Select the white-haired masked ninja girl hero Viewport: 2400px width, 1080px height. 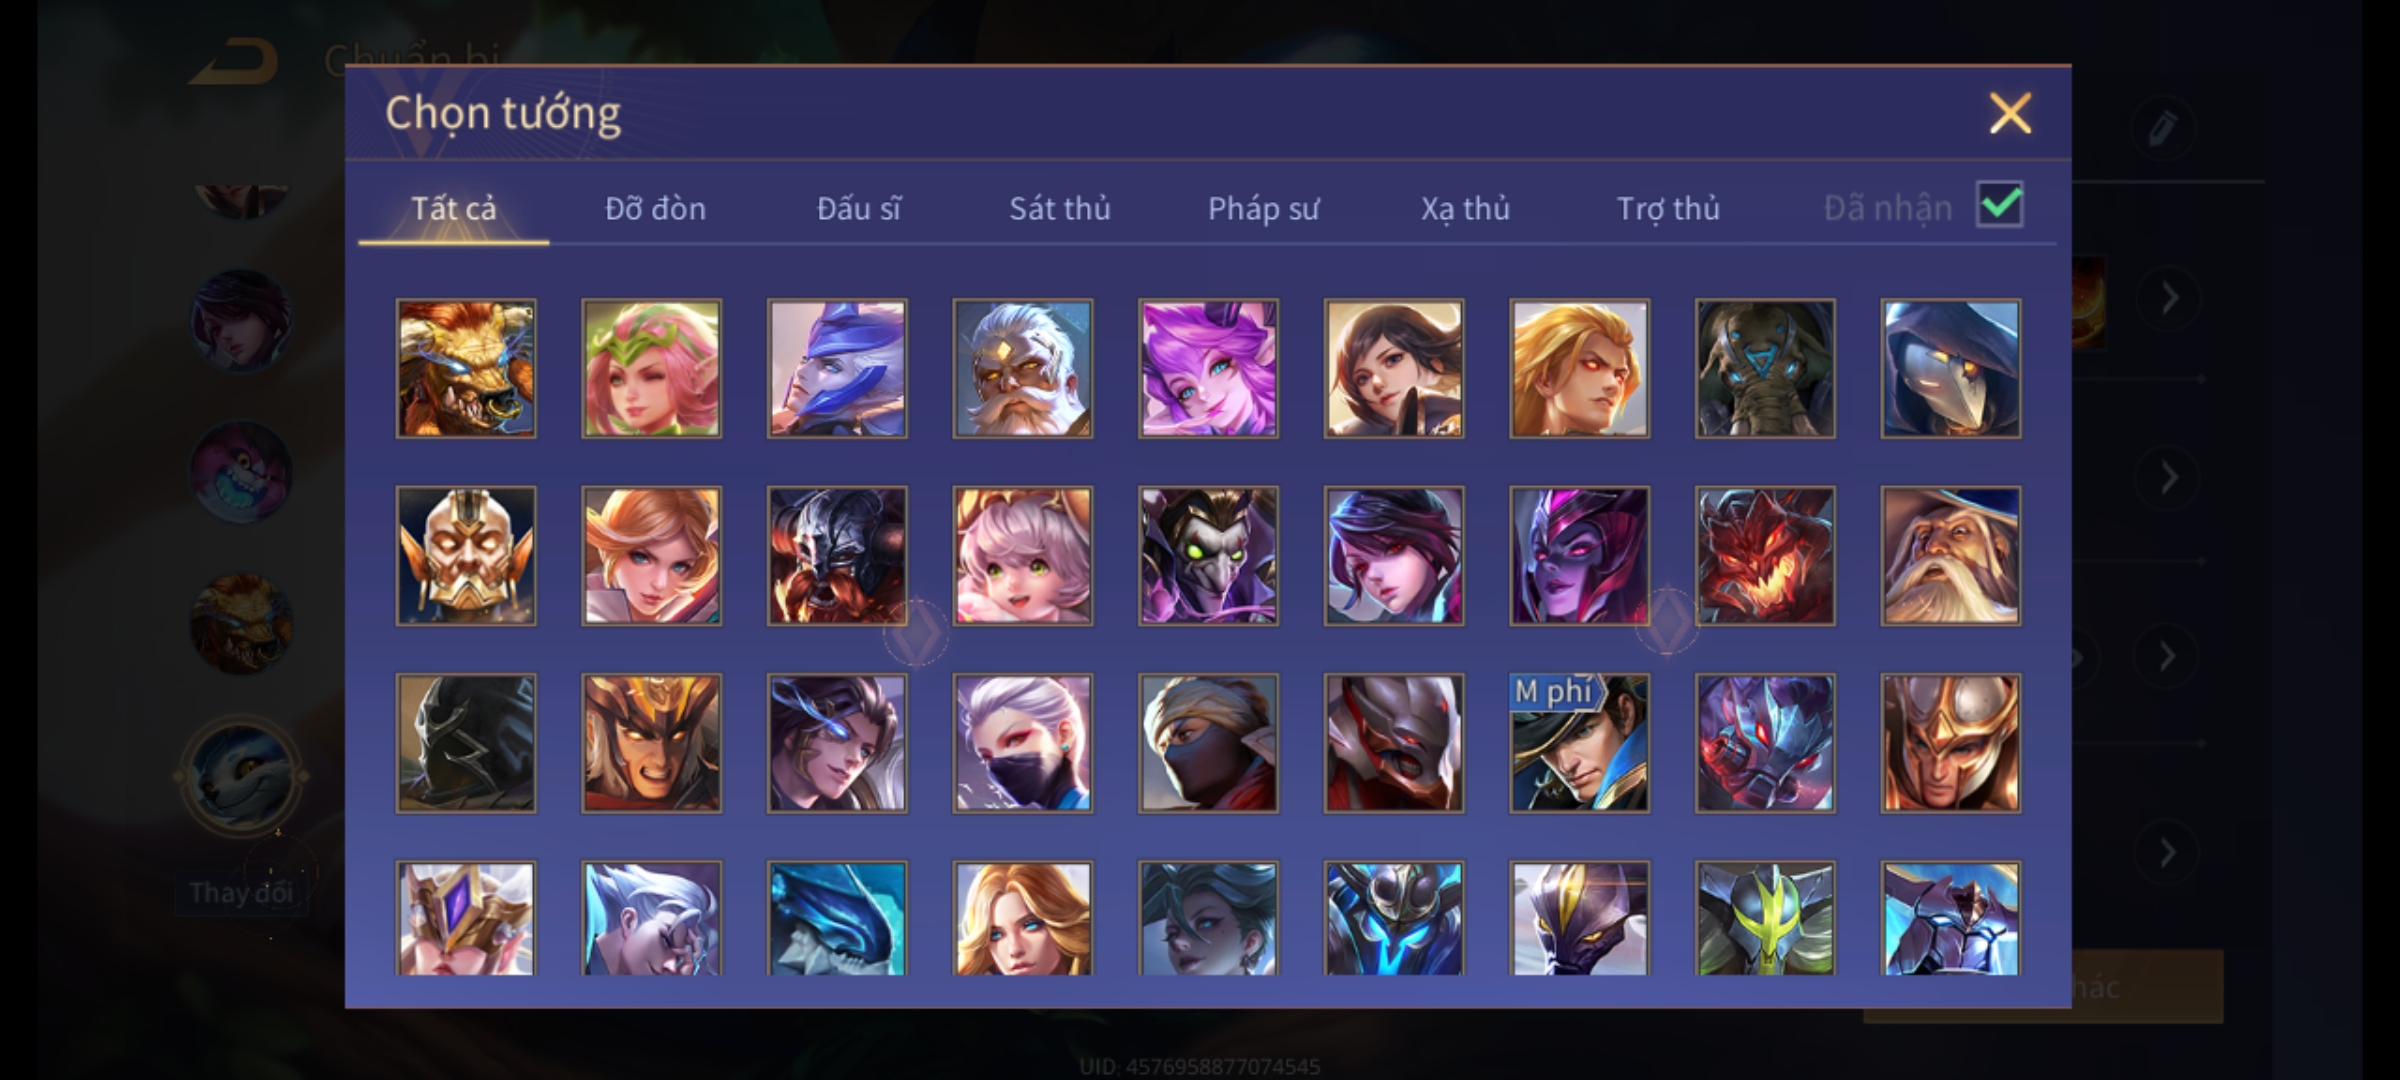1022,743
